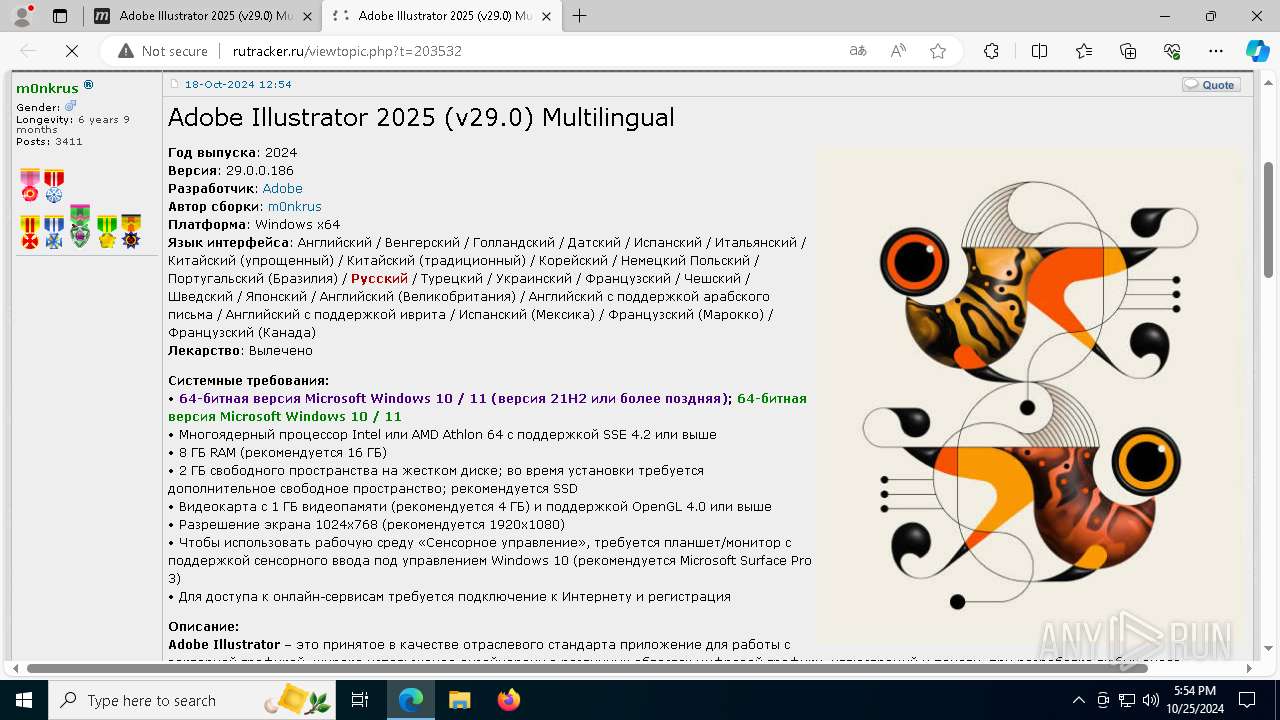Click the user info icon next to m0nkrus
The image size is (1280, 720).
tap(88, 85)
